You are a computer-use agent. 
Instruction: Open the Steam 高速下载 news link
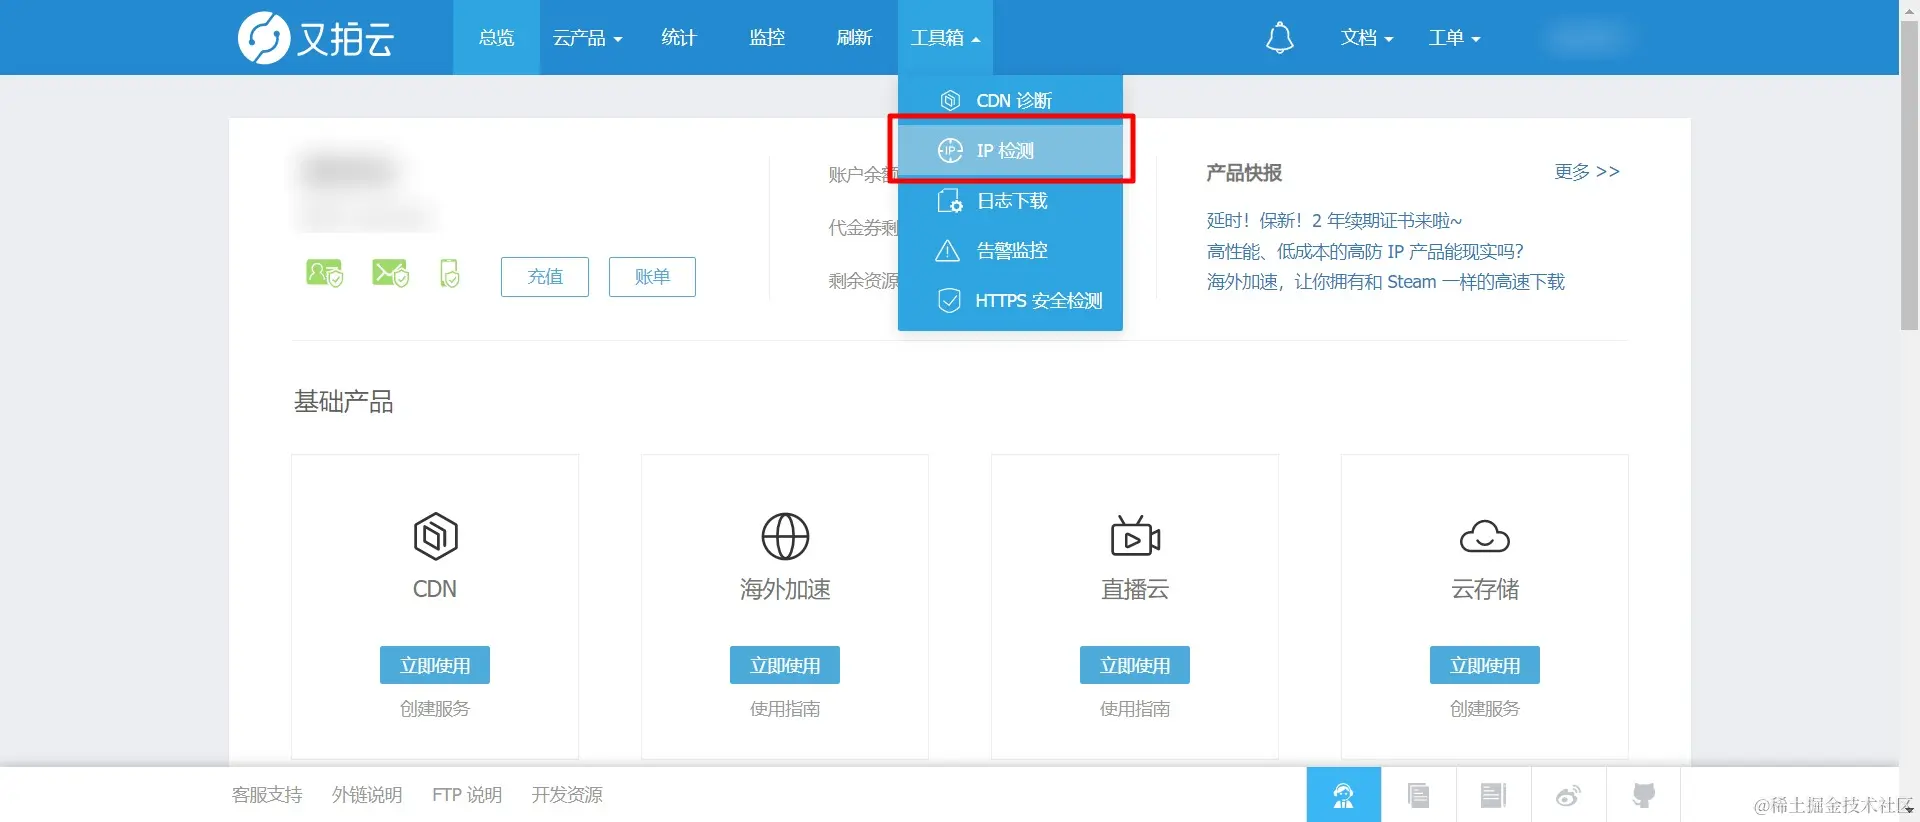(1385, 282)
